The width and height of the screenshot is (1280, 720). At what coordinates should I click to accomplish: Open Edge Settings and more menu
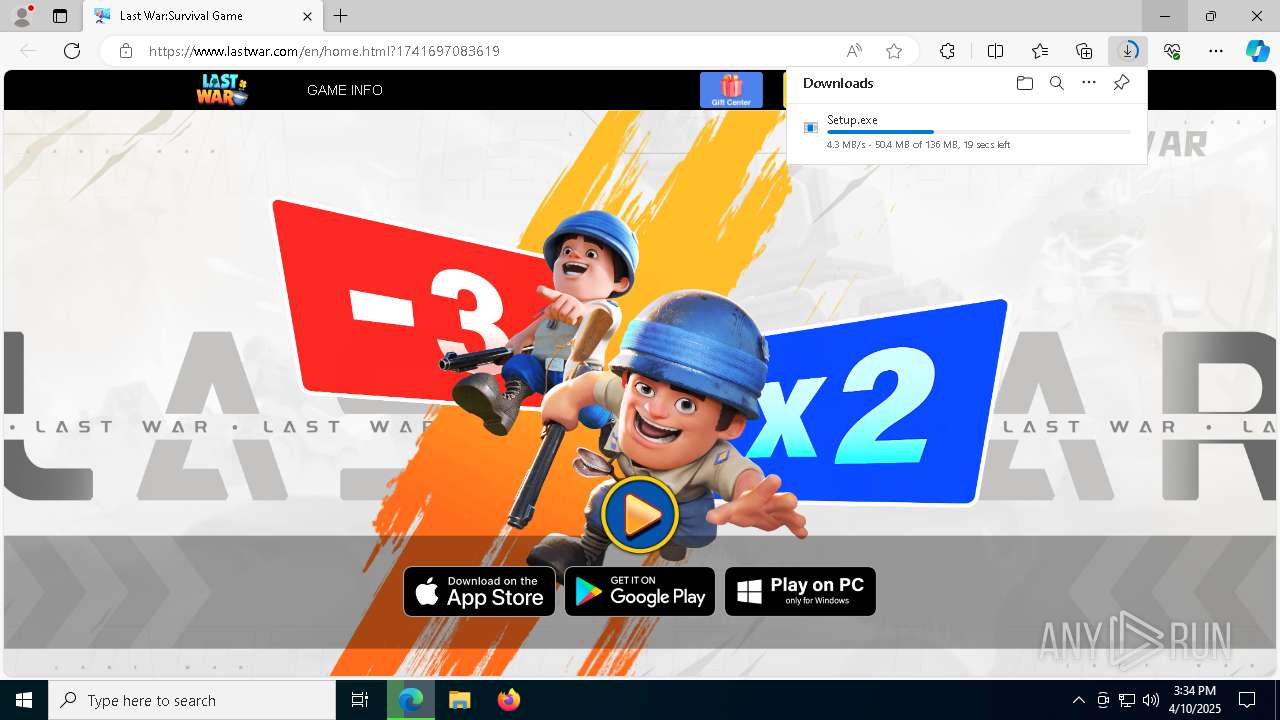tap(1216, 51)
